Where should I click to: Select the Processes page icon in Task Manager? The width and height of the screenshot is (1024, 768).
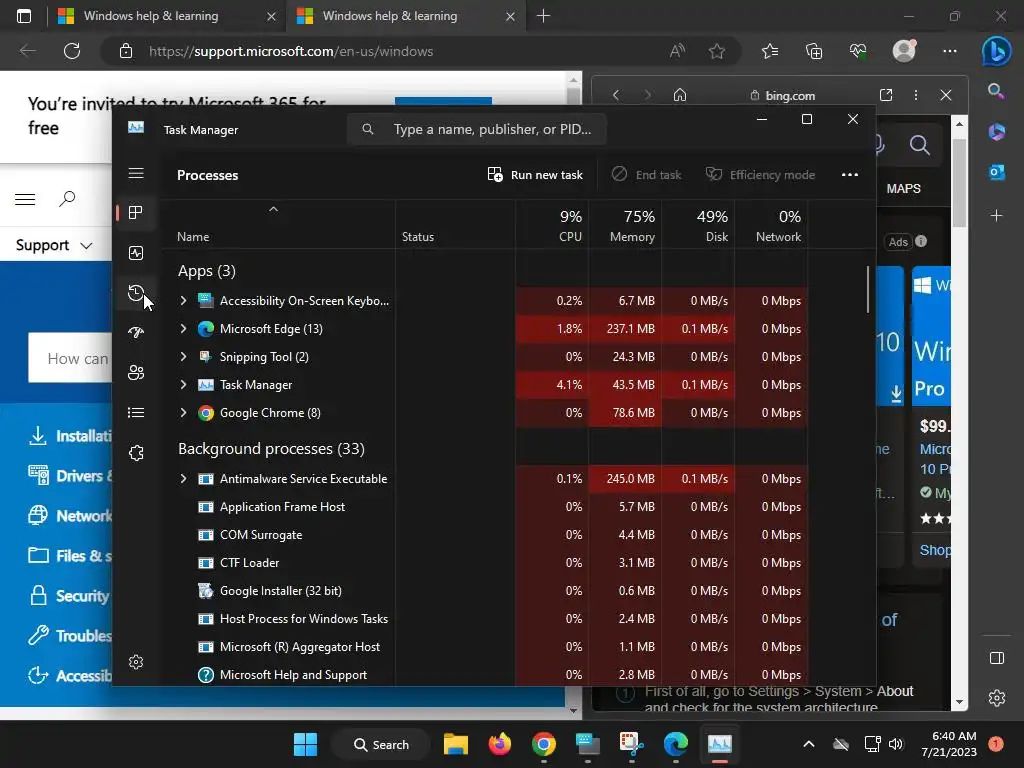click(x=136, y=212)
